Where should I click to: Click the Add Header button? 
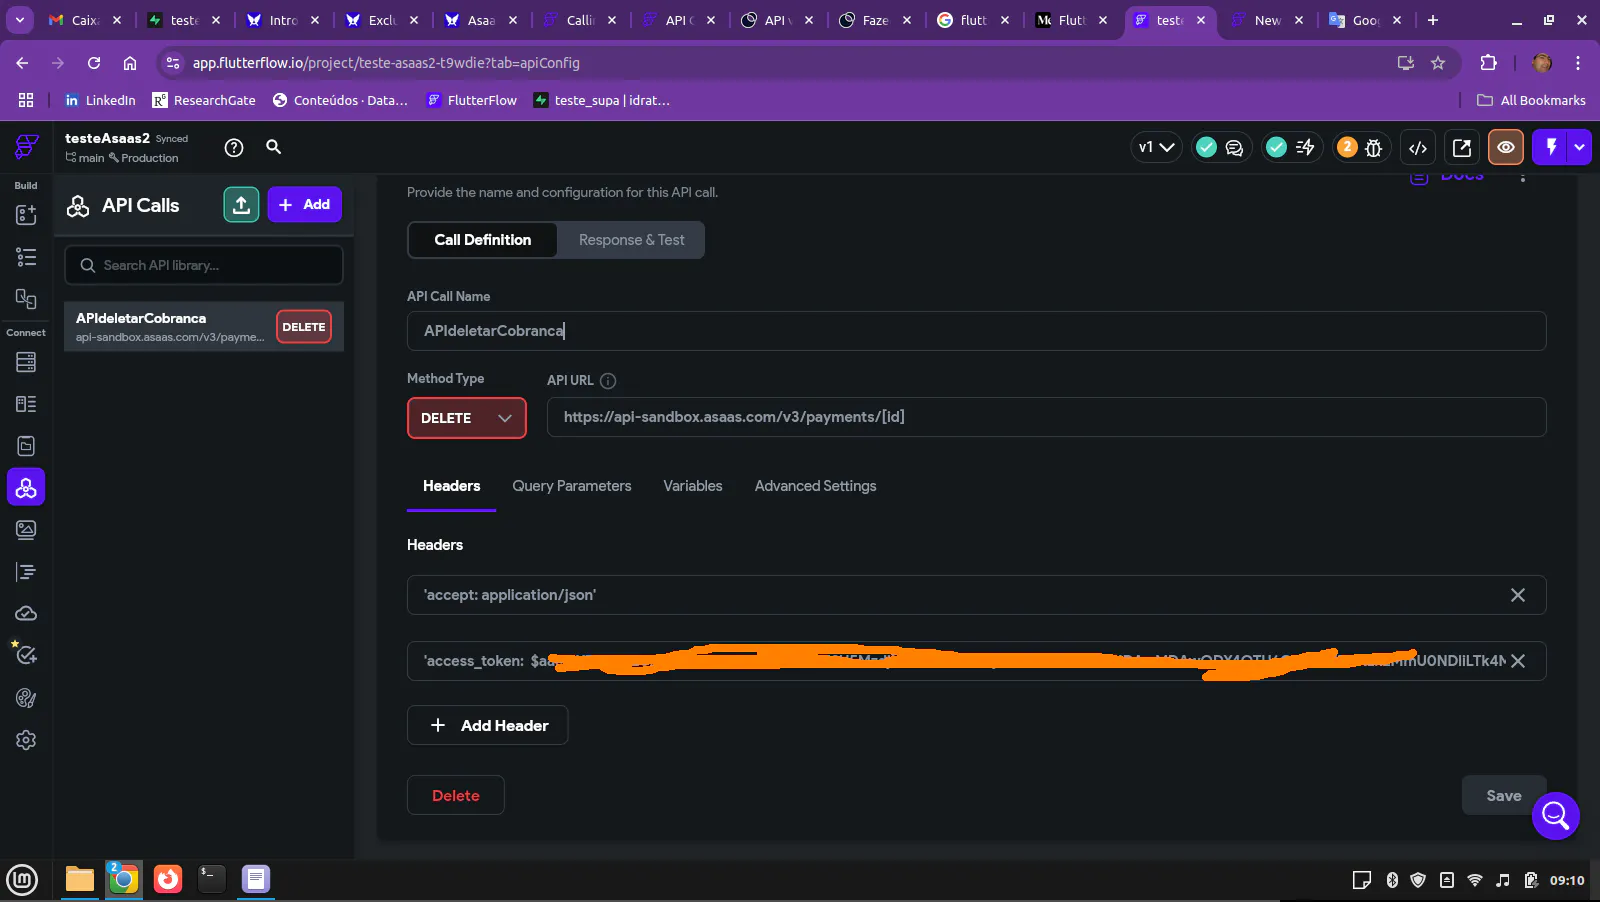[488, 725]
